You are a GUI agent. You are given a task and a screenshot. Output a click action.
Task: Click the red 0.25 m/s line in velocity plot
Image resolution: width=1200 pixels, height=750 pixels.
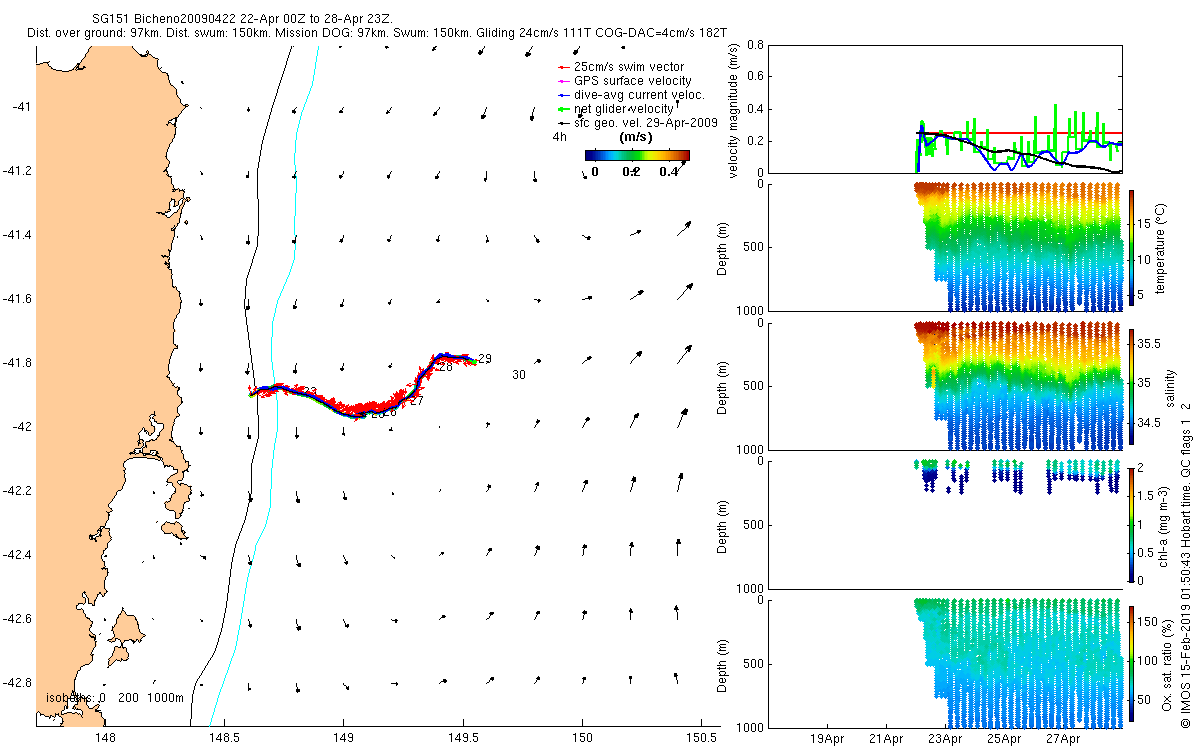click(x=1020, y=133)
